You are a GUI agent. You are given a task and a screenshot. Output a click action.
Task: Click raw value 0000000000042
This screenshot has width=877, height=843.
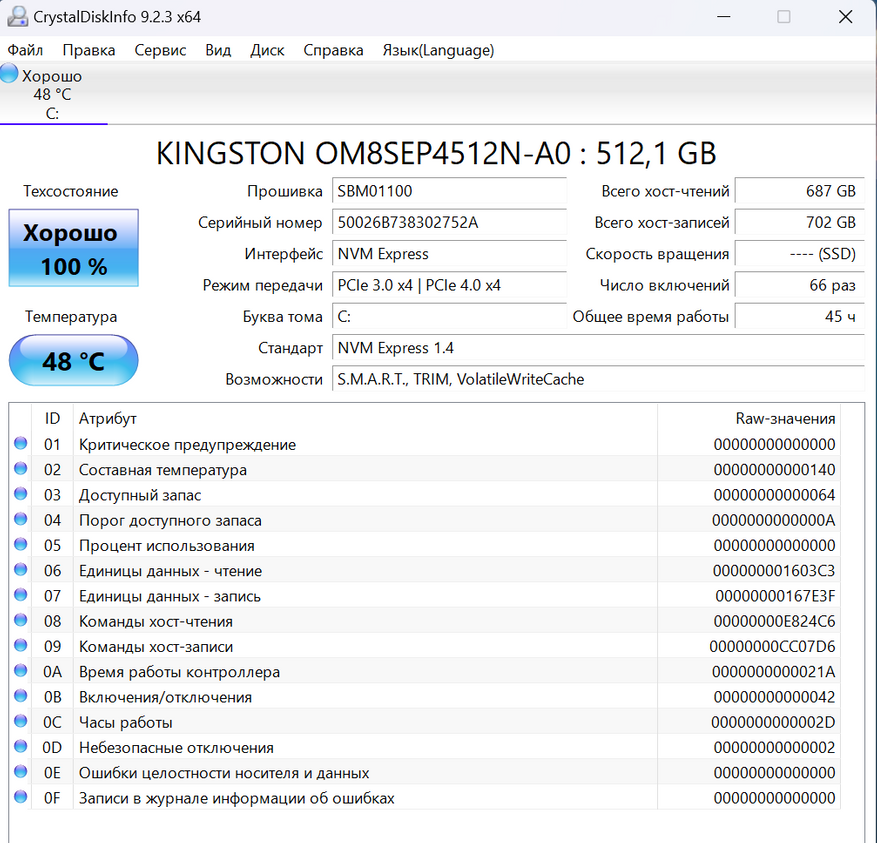(775, 697)
